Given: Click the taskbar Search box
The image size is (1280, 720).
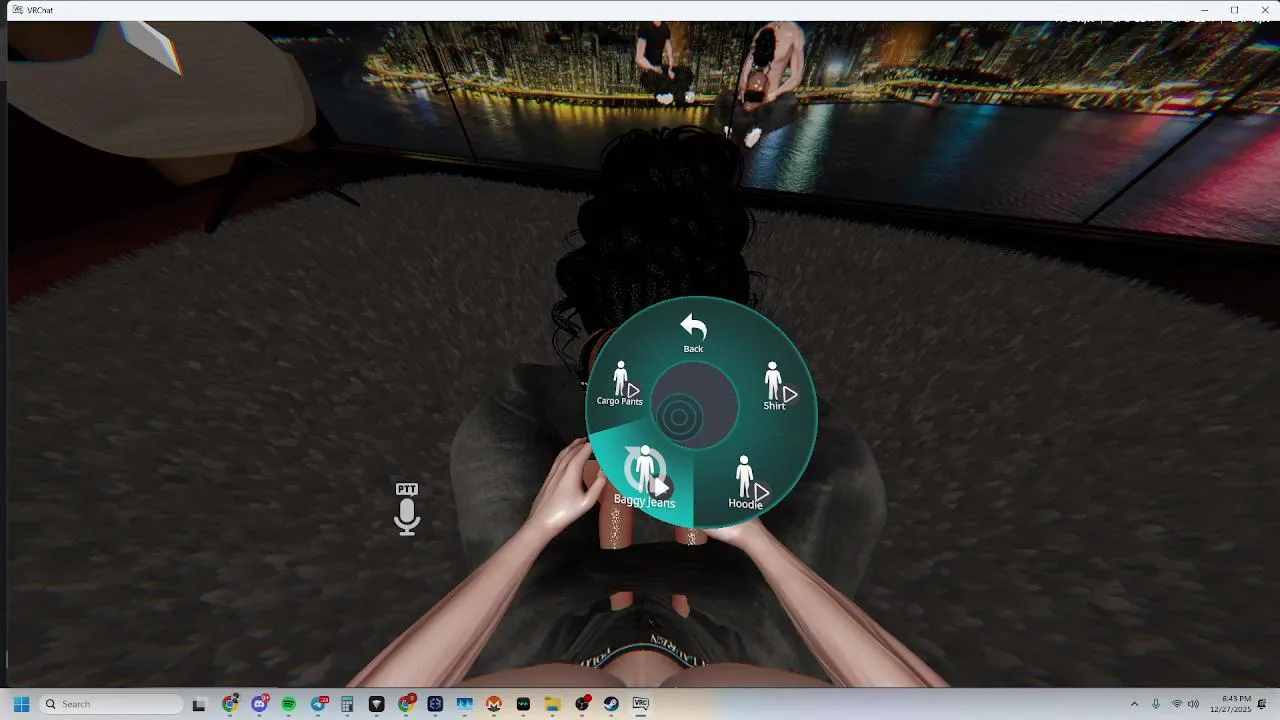Looking at the screenshot, I should pyautogui.click(x=112, y=704).
